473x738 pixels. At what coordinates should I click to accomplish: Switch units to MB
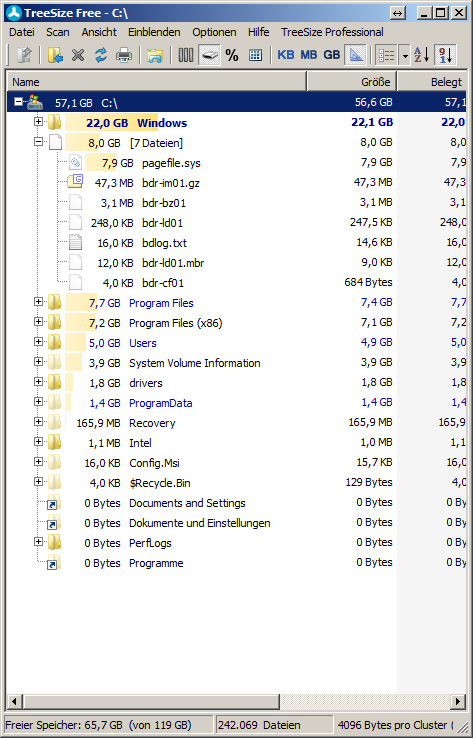[309, 55]
